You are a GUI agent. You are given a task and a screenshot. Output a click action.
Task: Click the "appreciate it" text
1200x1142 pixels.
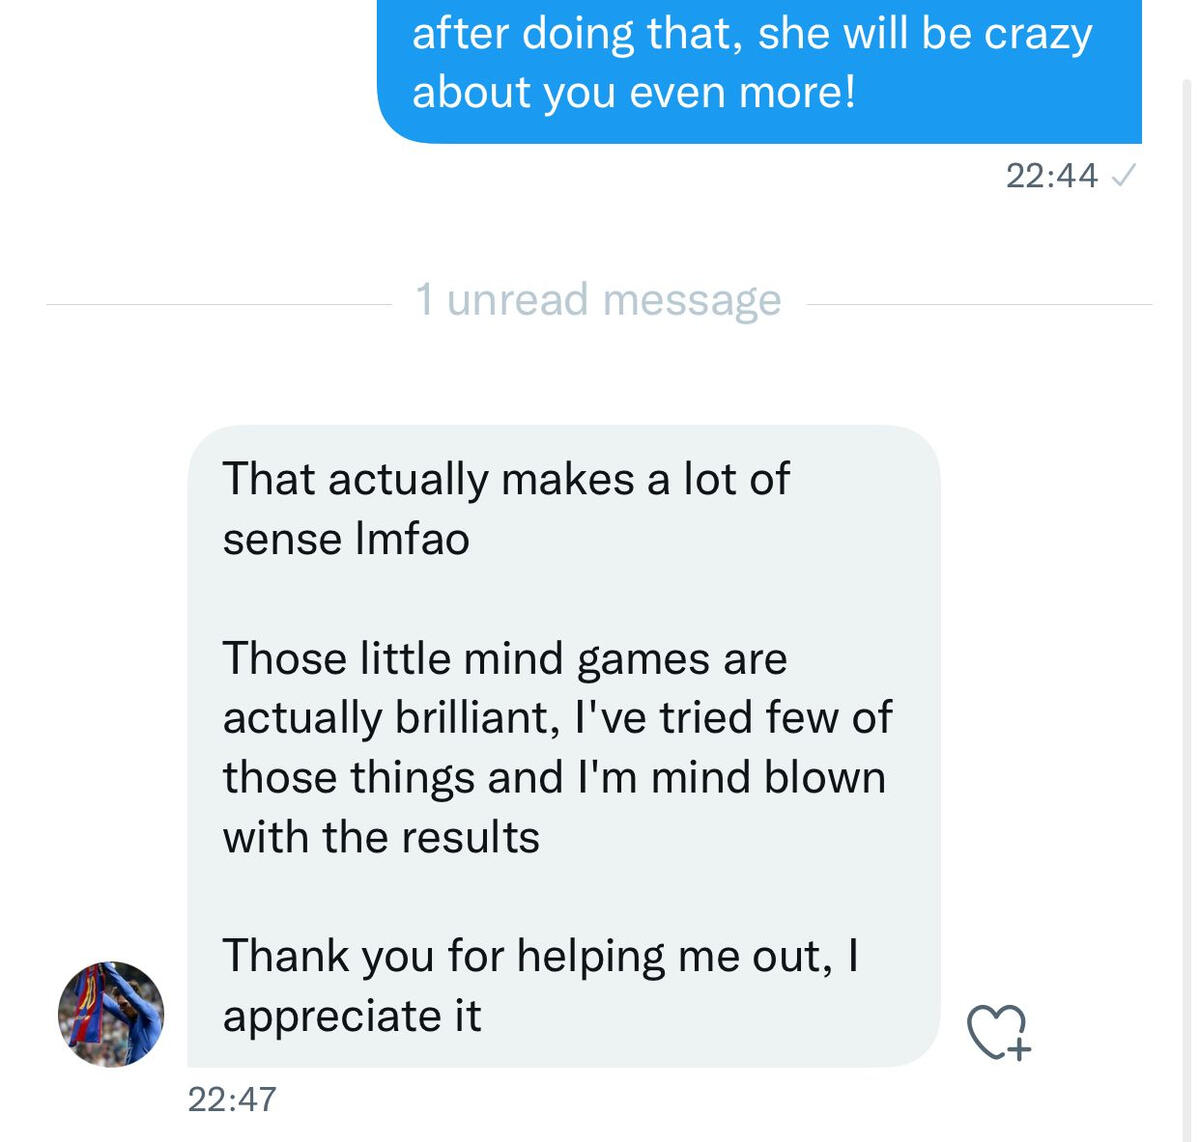(352, 1016)
